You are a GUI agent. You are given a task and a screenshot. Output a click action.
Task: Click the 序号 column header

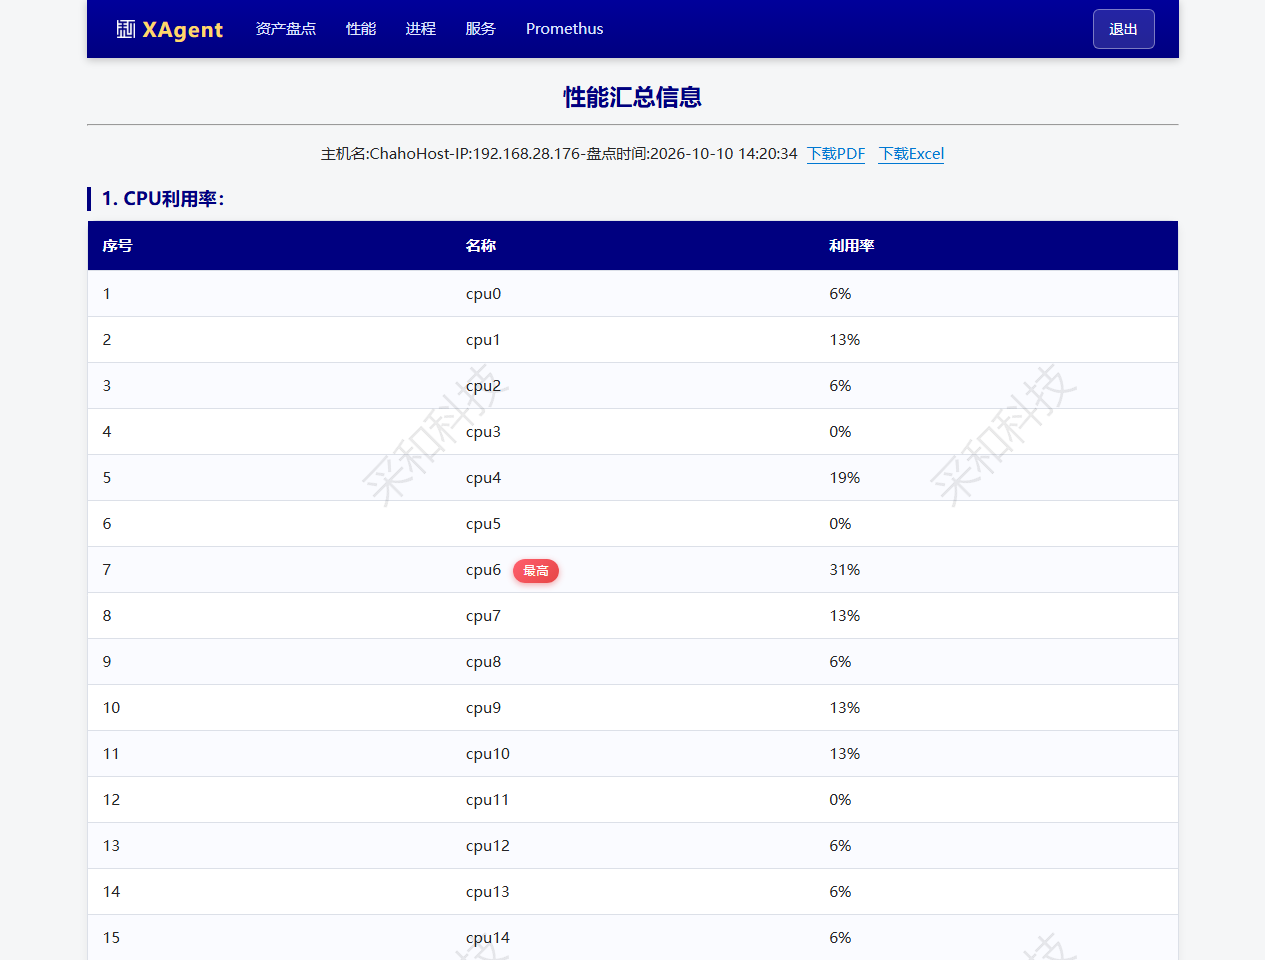click(x=118, y=246)
